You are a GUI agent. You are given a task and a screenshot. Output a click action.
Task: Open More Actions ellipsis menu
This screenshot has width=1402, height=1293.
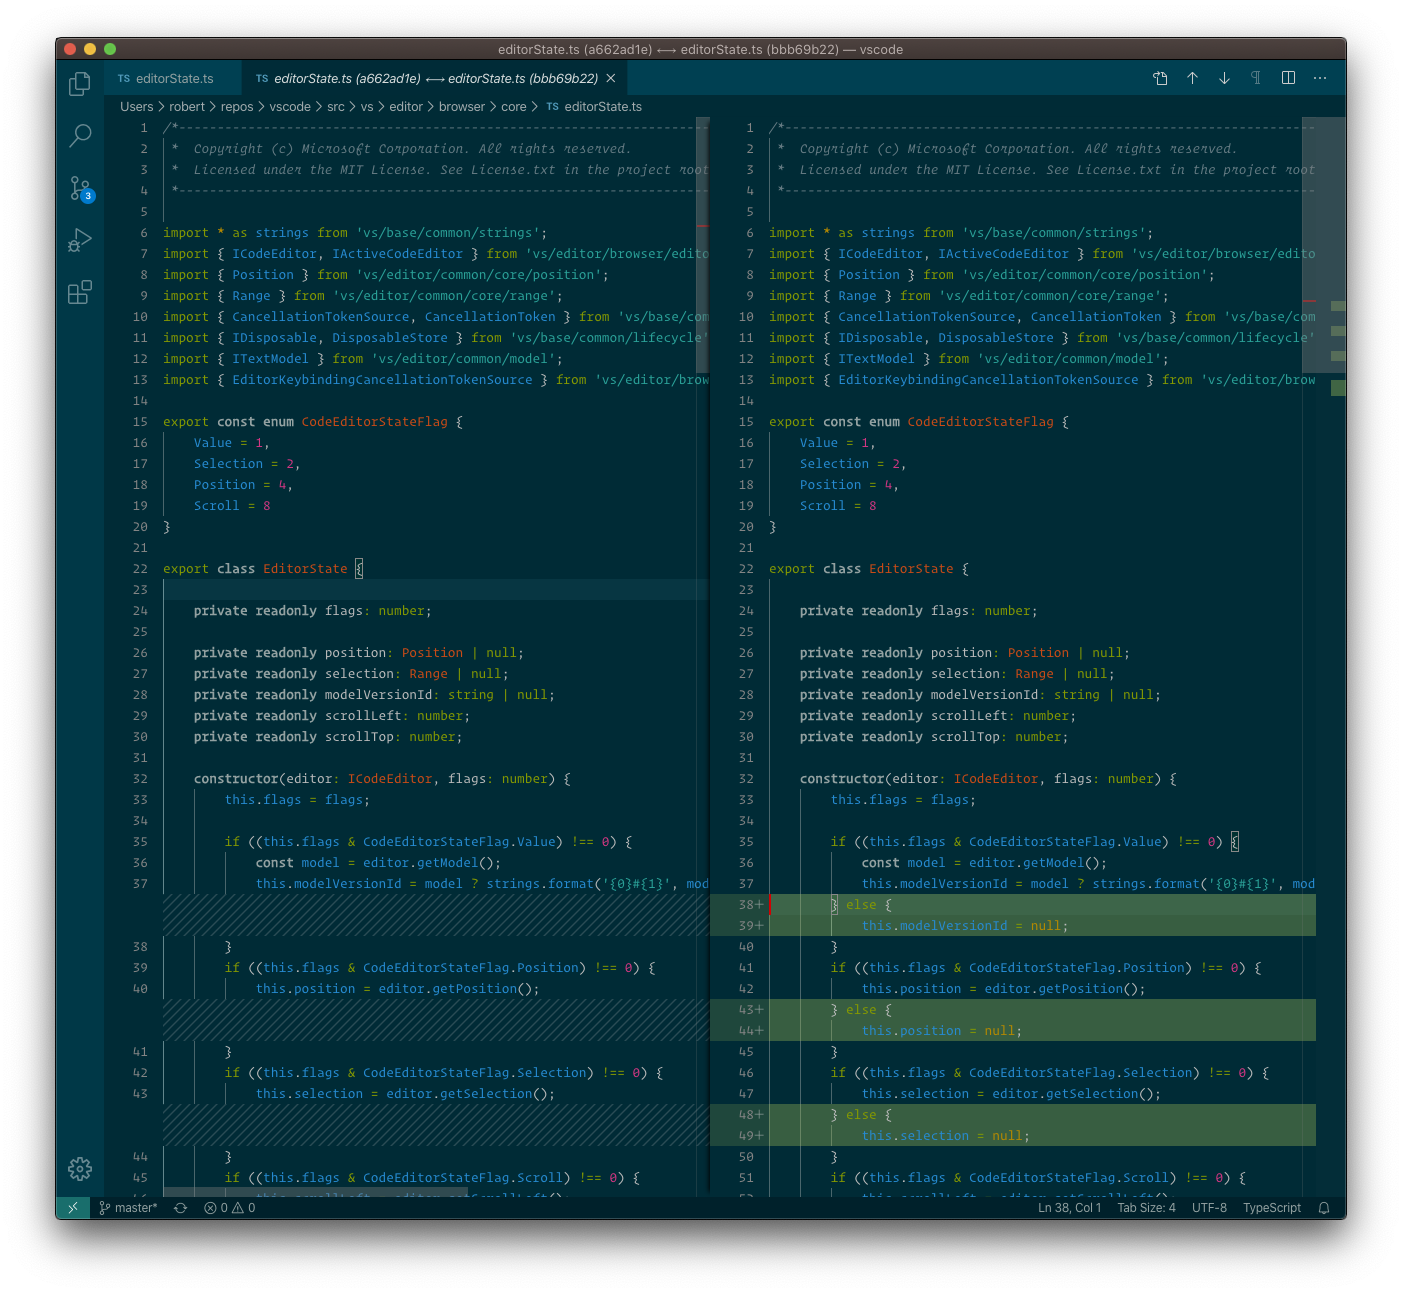(1320, 78)
